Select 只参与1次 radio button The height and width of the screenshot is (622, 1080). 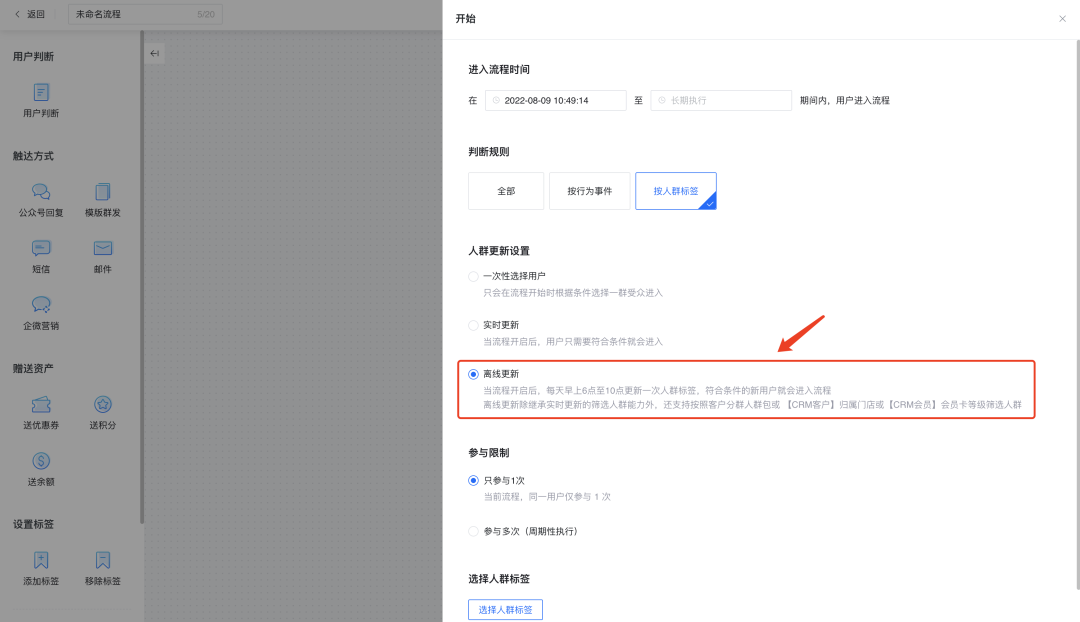tap(473, 480)
